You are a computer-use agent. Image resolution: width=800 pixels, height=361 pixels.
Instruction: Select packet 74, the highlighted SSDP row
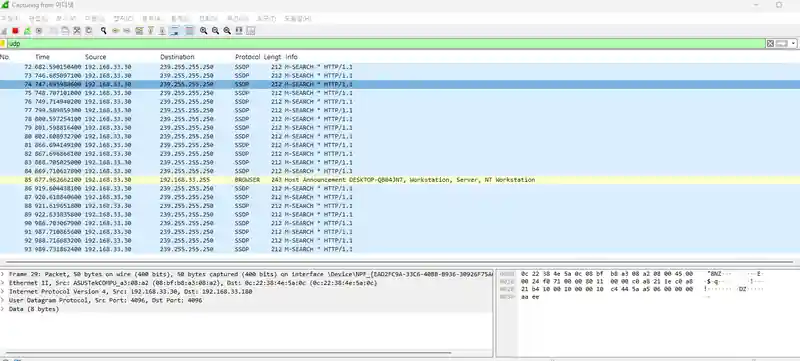pos(400,84)
